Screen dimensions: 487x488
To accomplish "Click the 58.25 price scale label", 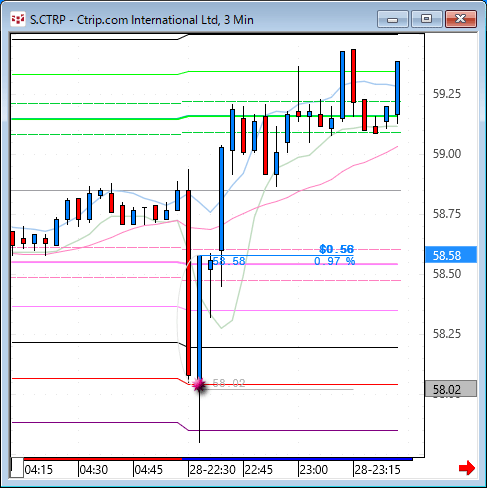I will [447, 333].
